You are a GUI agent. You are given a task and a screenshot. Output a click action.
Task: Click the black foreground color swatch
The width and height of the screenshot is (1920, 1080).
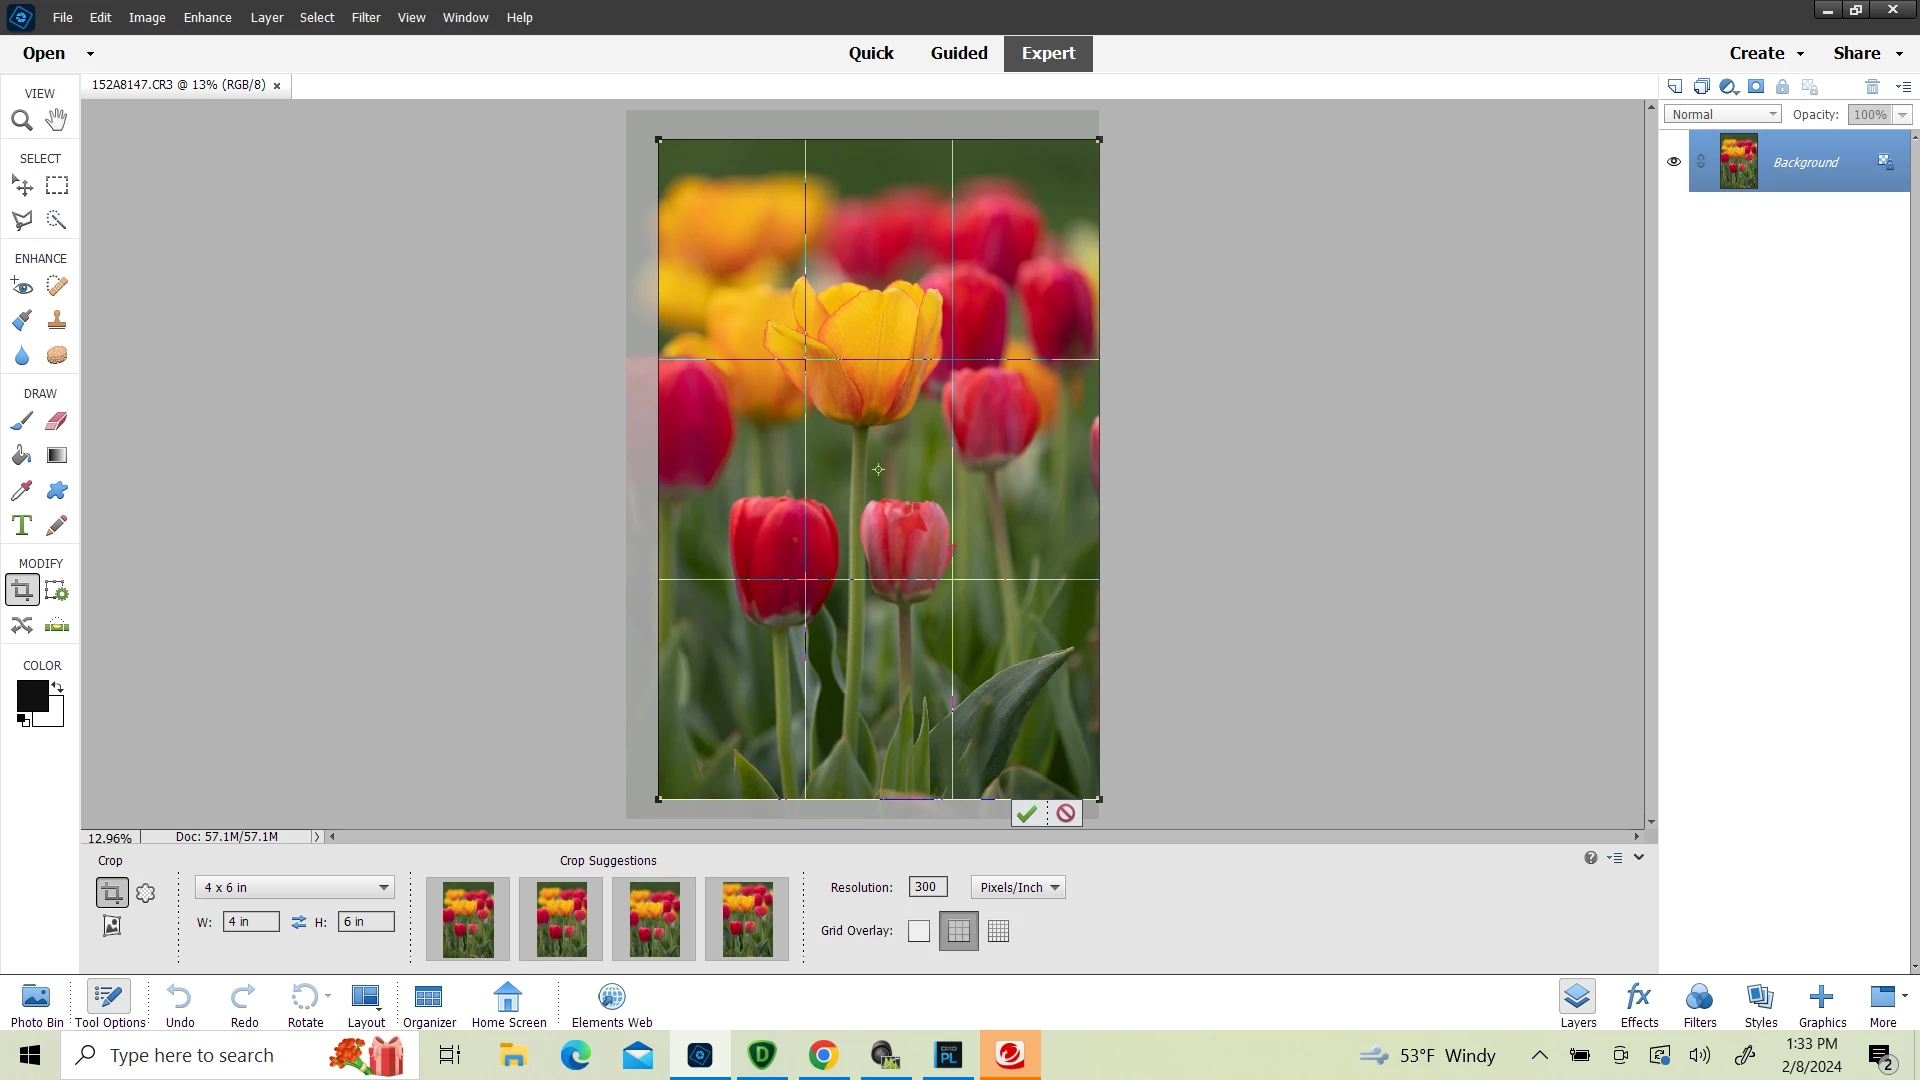tap(31, 696)
